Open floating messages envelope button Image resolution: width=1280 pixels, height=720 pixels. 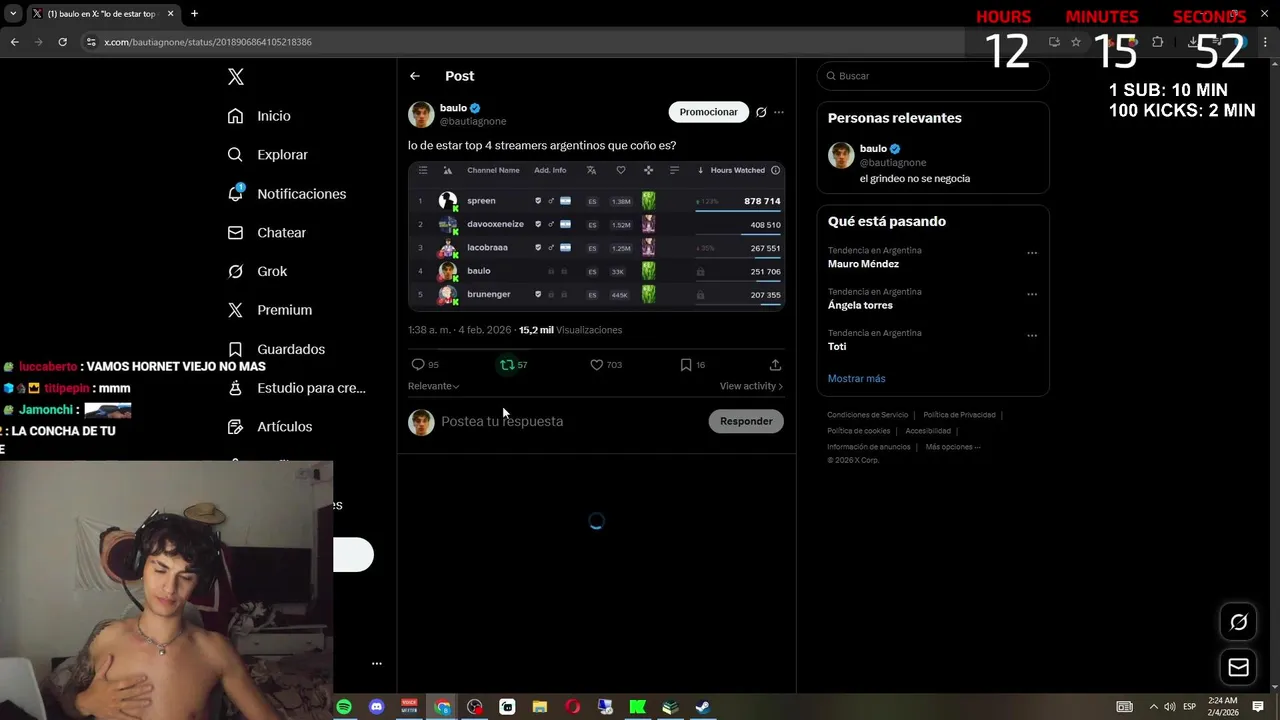[x=1238, y=668]
